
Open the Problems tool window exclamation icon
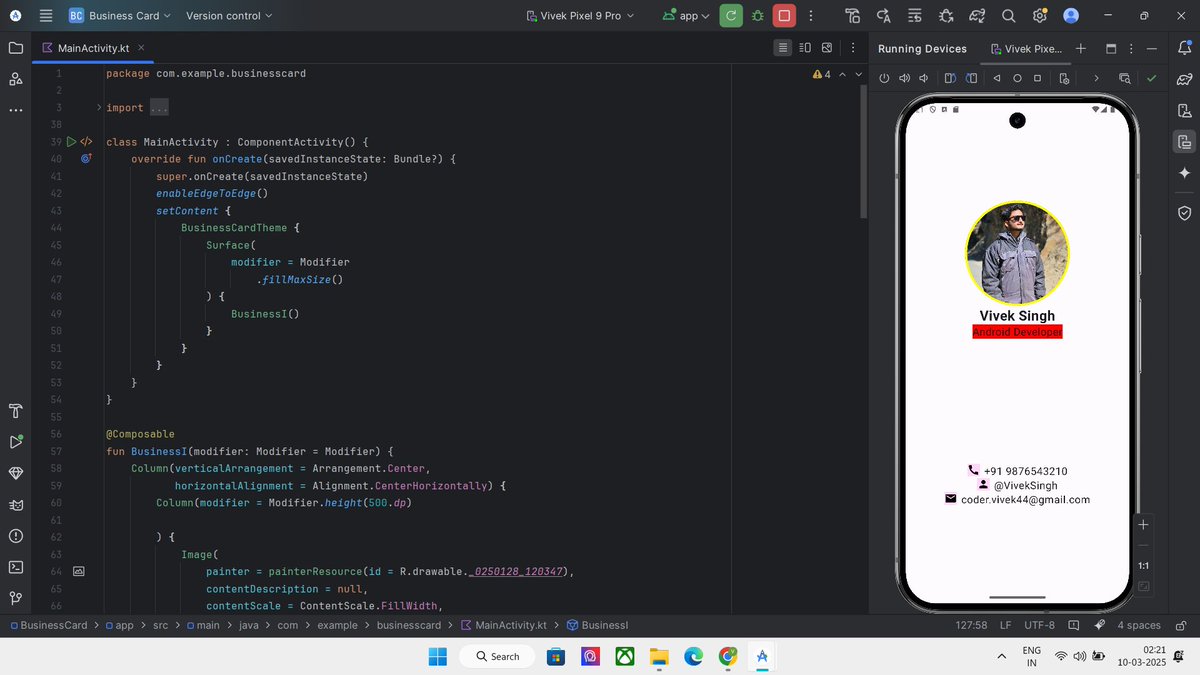pos(15,536)
